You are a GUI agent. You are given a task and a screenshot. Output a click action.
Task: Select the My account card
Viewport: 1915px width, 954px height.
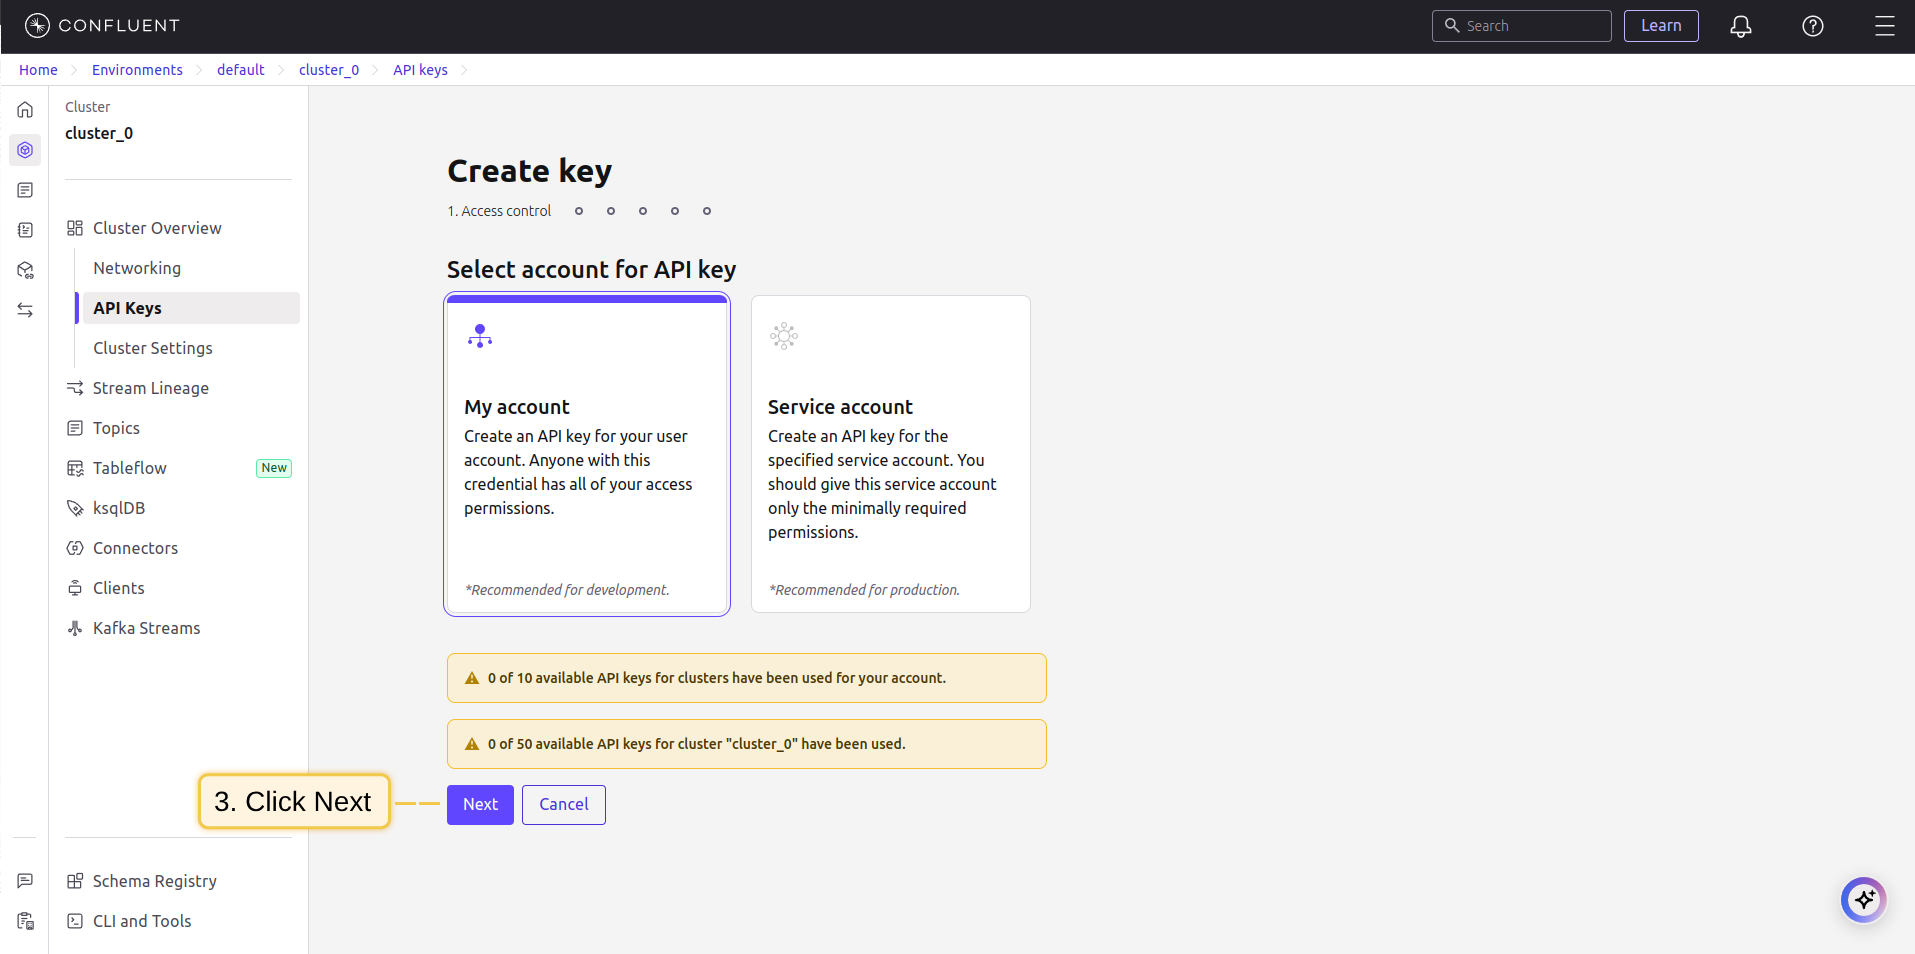587,454
